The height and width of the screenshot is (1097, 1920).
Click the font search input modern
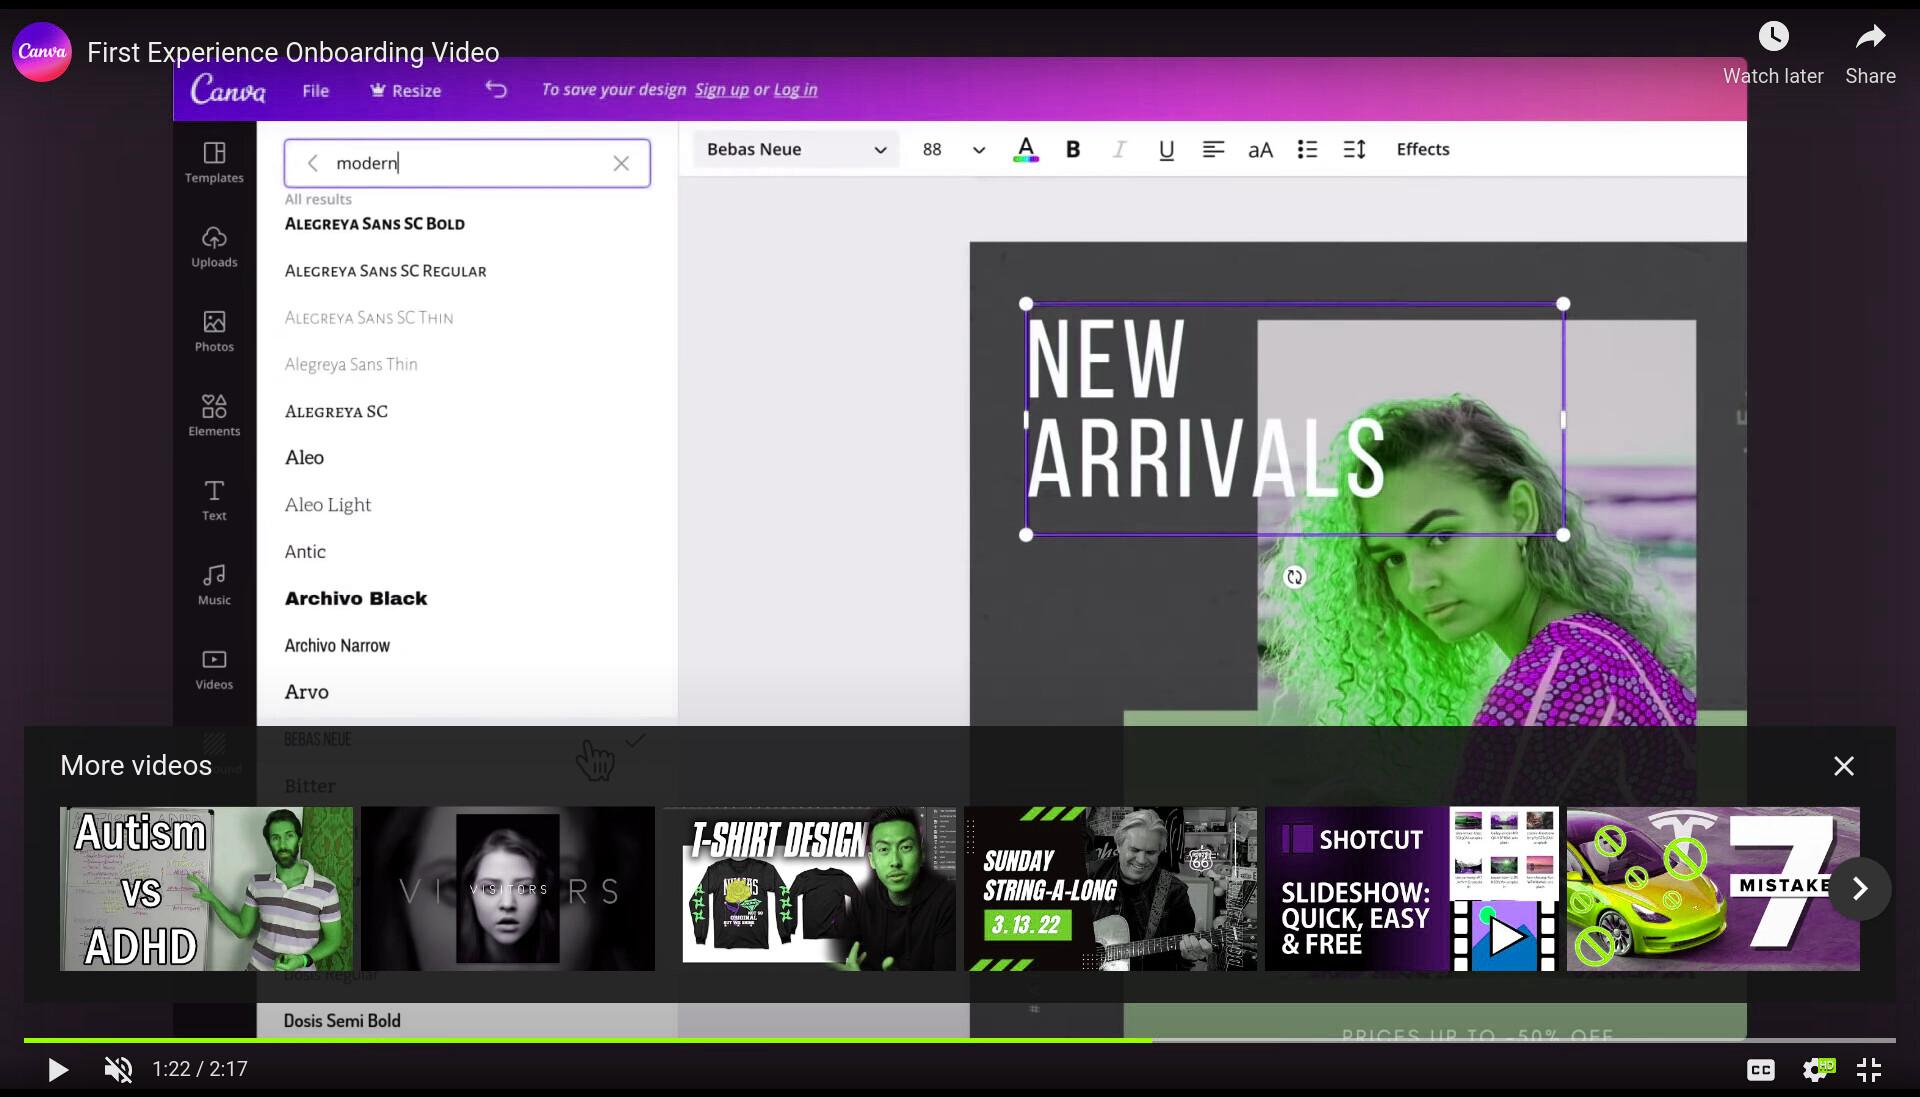pyautogui.click(x=467, y=163)
